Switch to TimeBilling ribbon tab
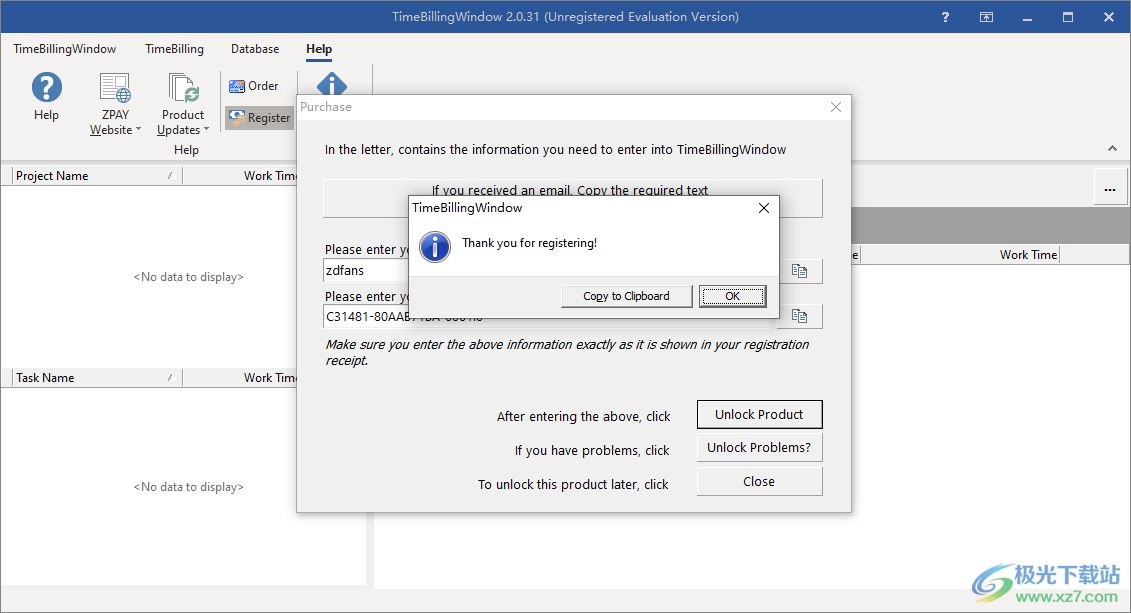 coord(175,49)
